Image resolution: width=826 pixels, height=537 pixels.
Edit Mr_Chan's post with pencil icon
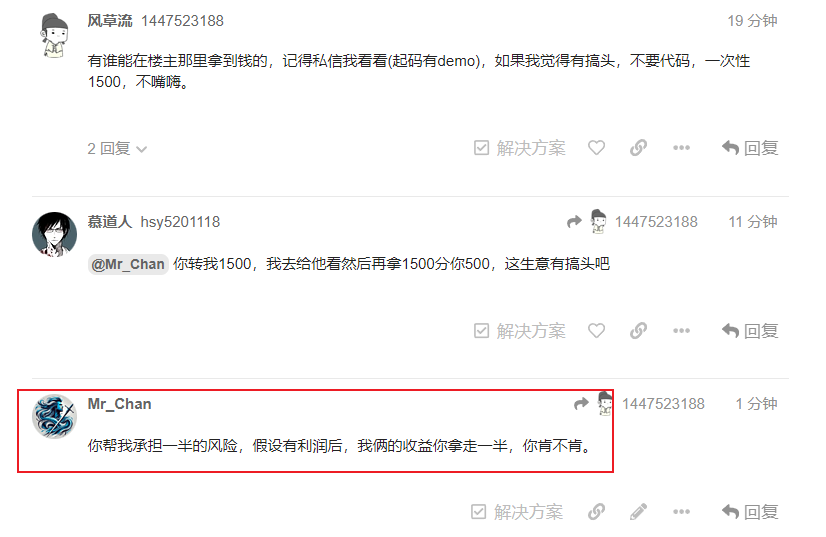coord(638,512)
